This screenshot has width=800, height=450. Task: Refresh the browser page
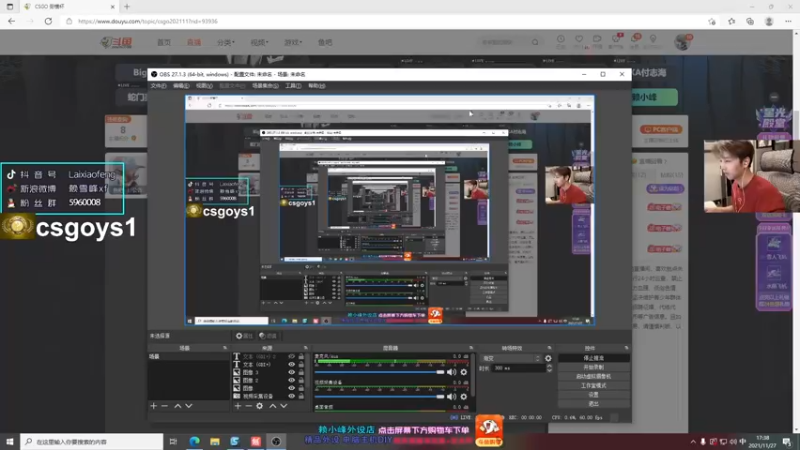pos(48,21)
